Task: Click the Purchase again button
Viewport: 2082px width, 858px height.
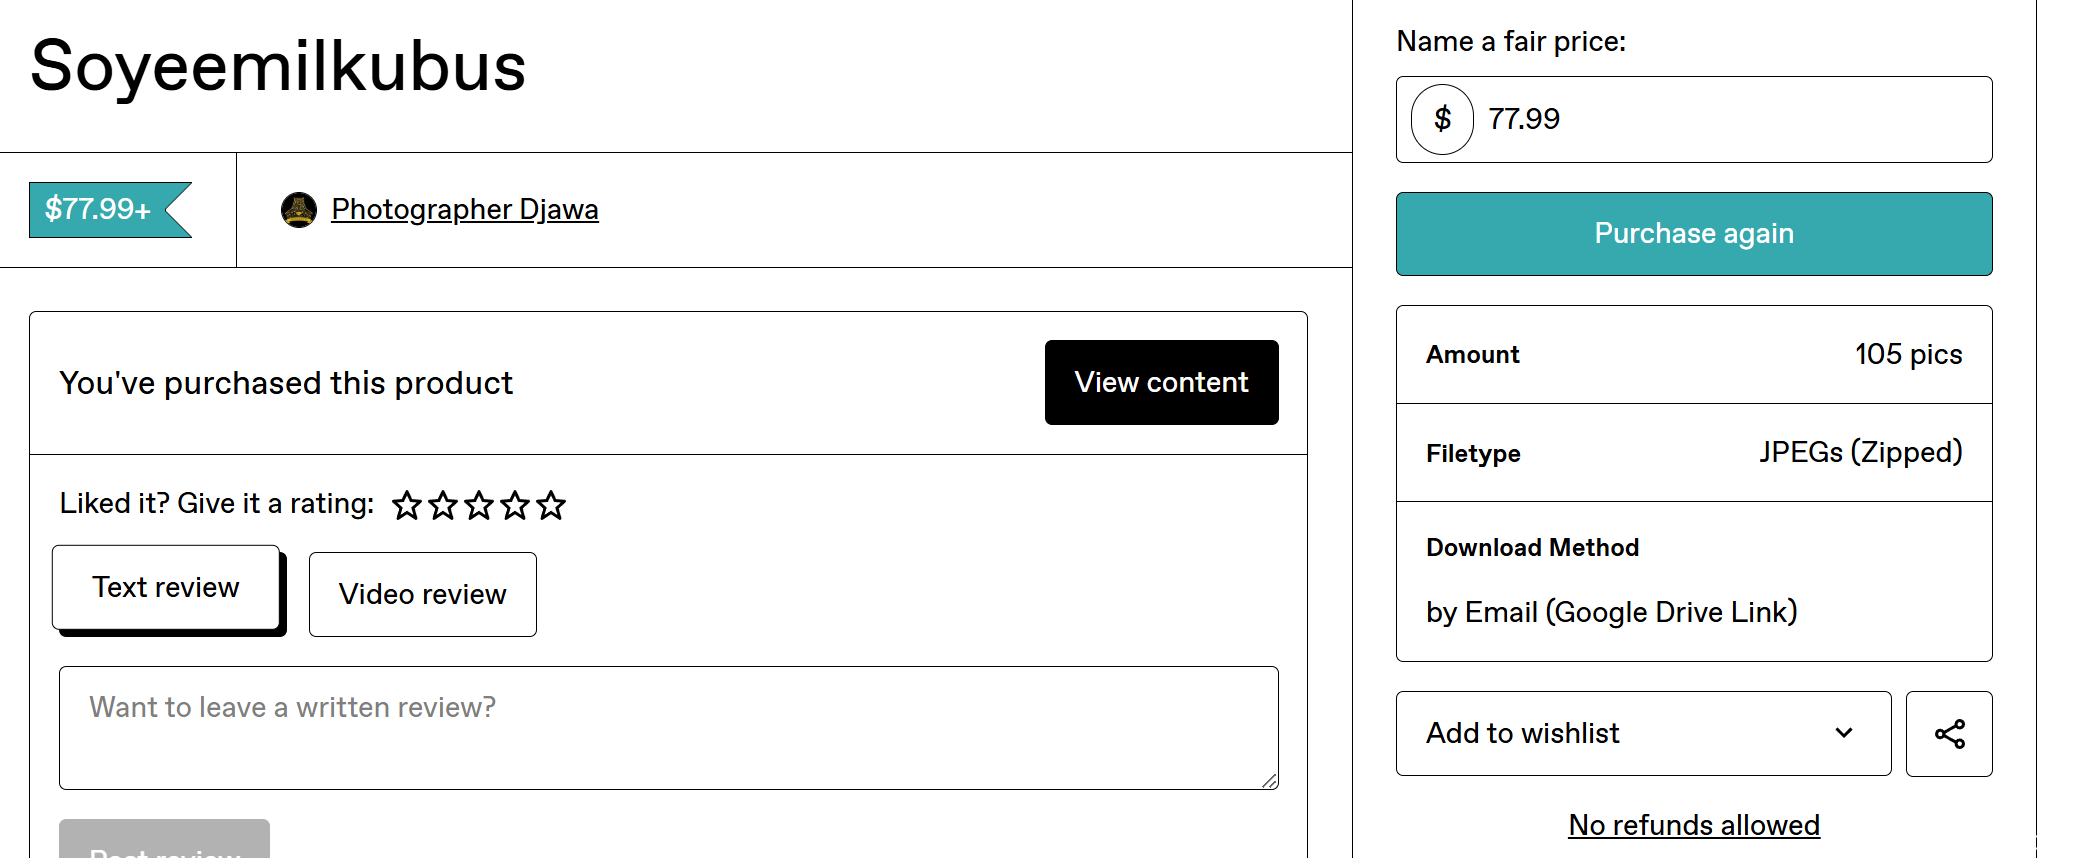Action: point(1694,234)
